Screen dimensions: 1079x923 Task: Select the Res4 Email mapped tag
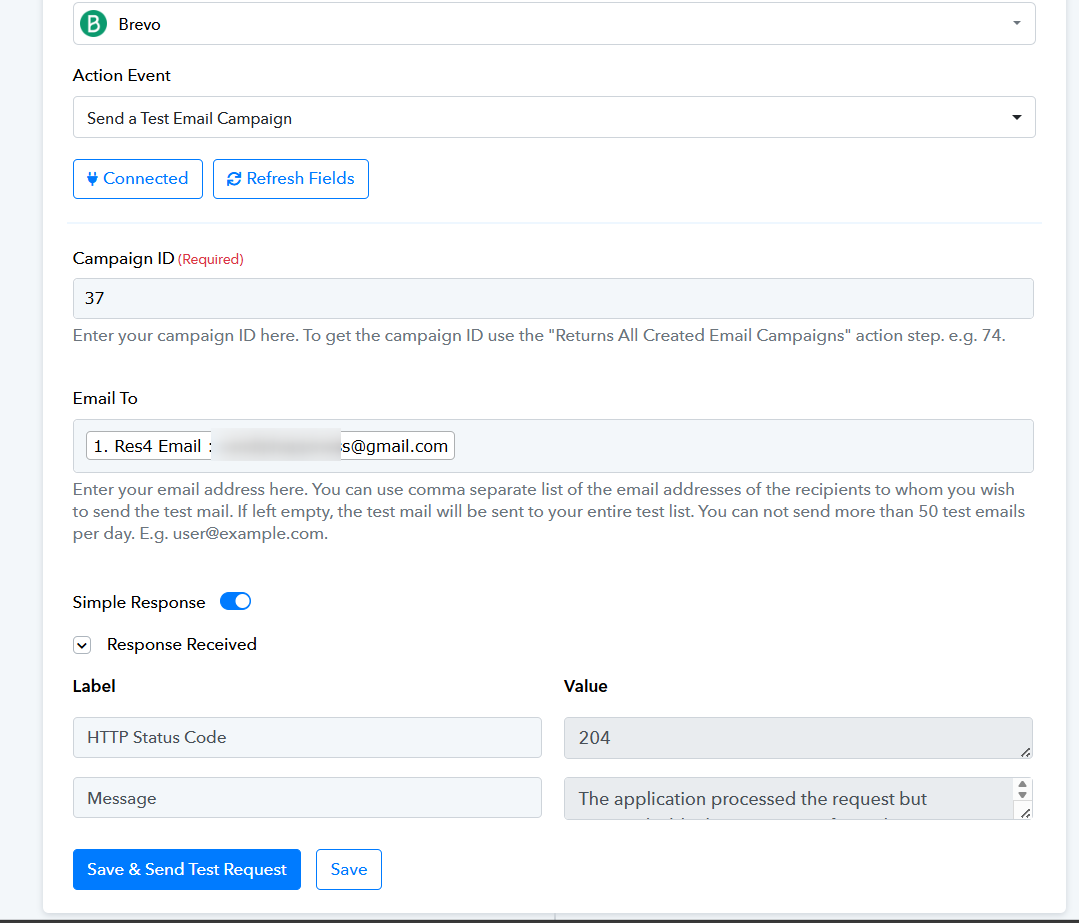270,446
